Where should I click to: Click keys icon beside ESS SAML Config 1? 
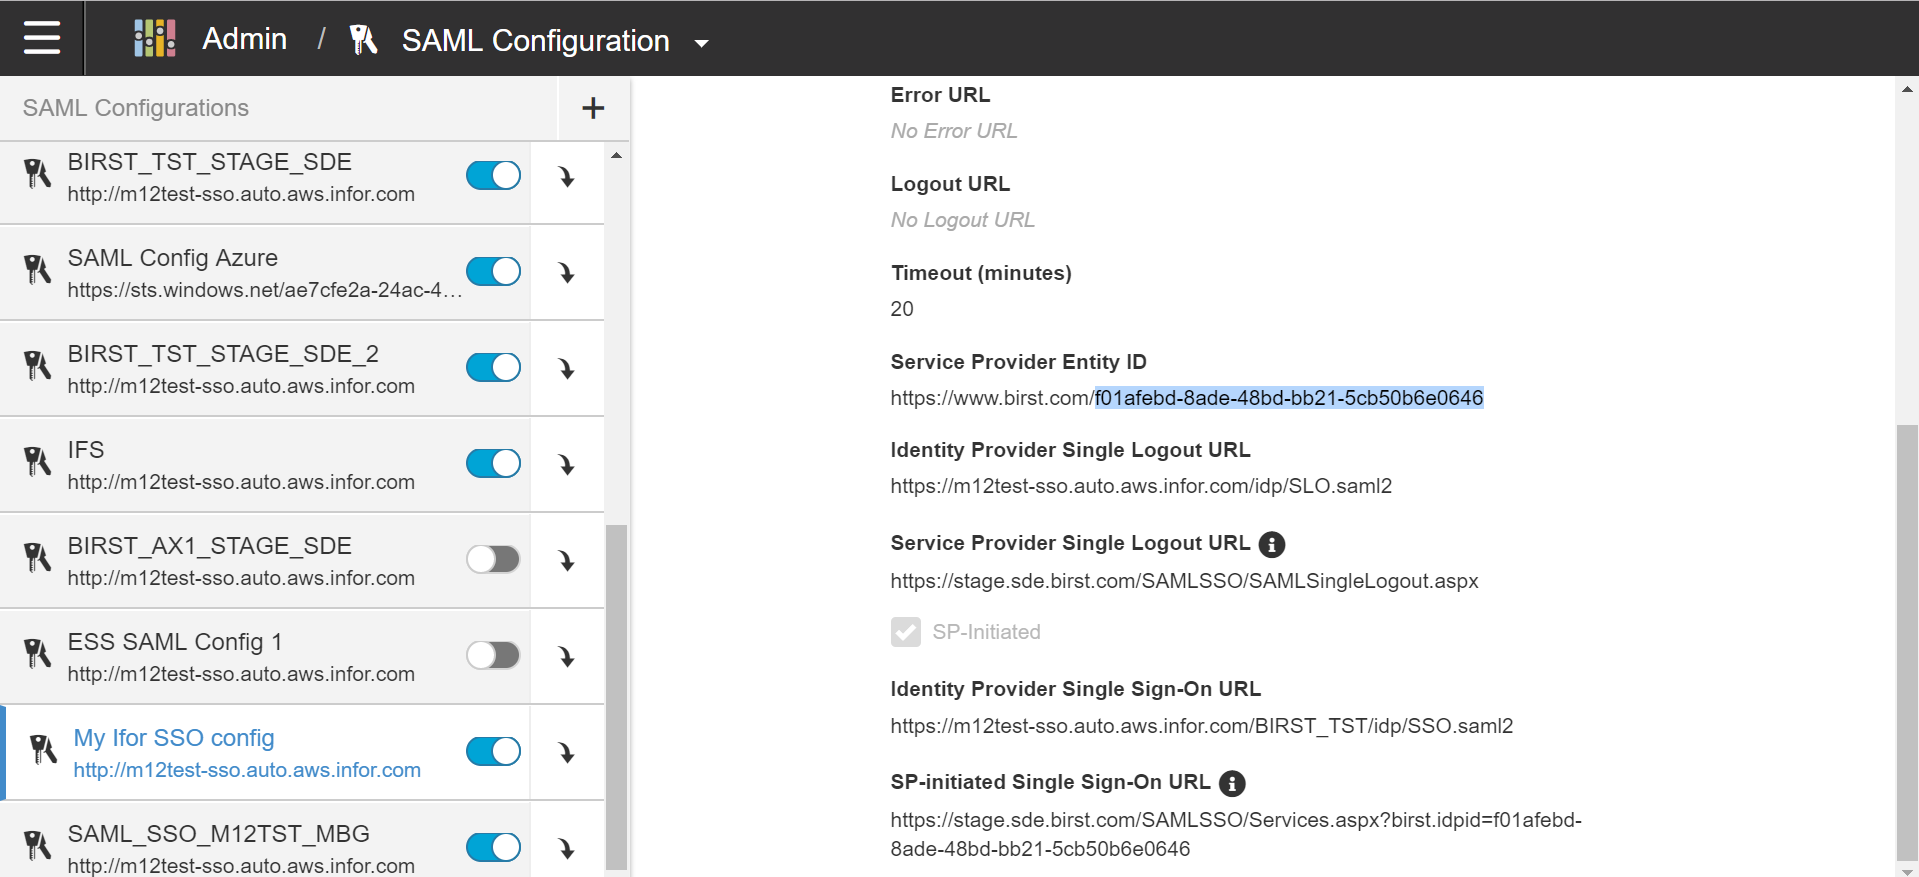tap(37, 654)
